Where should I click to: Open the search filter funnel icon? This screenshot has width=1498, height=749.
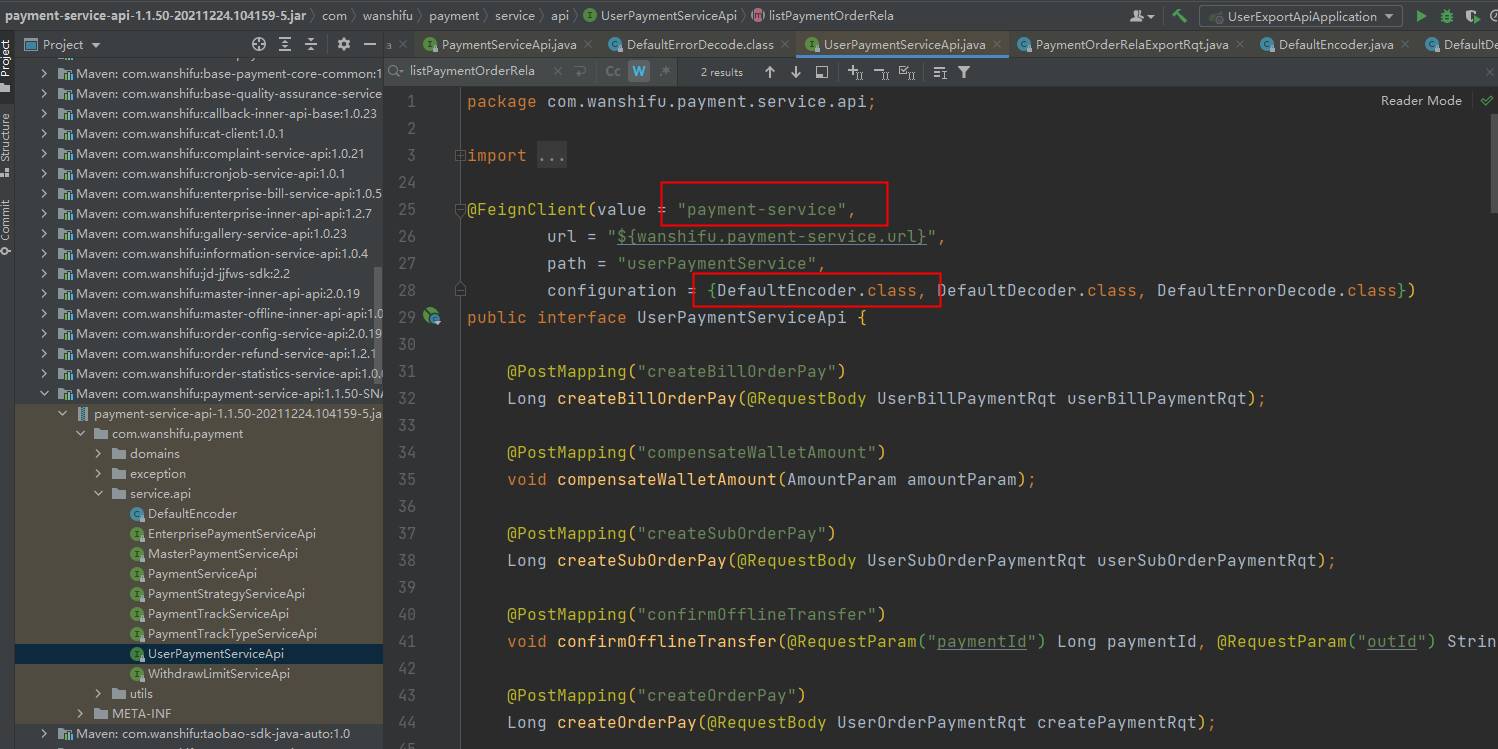964,72
